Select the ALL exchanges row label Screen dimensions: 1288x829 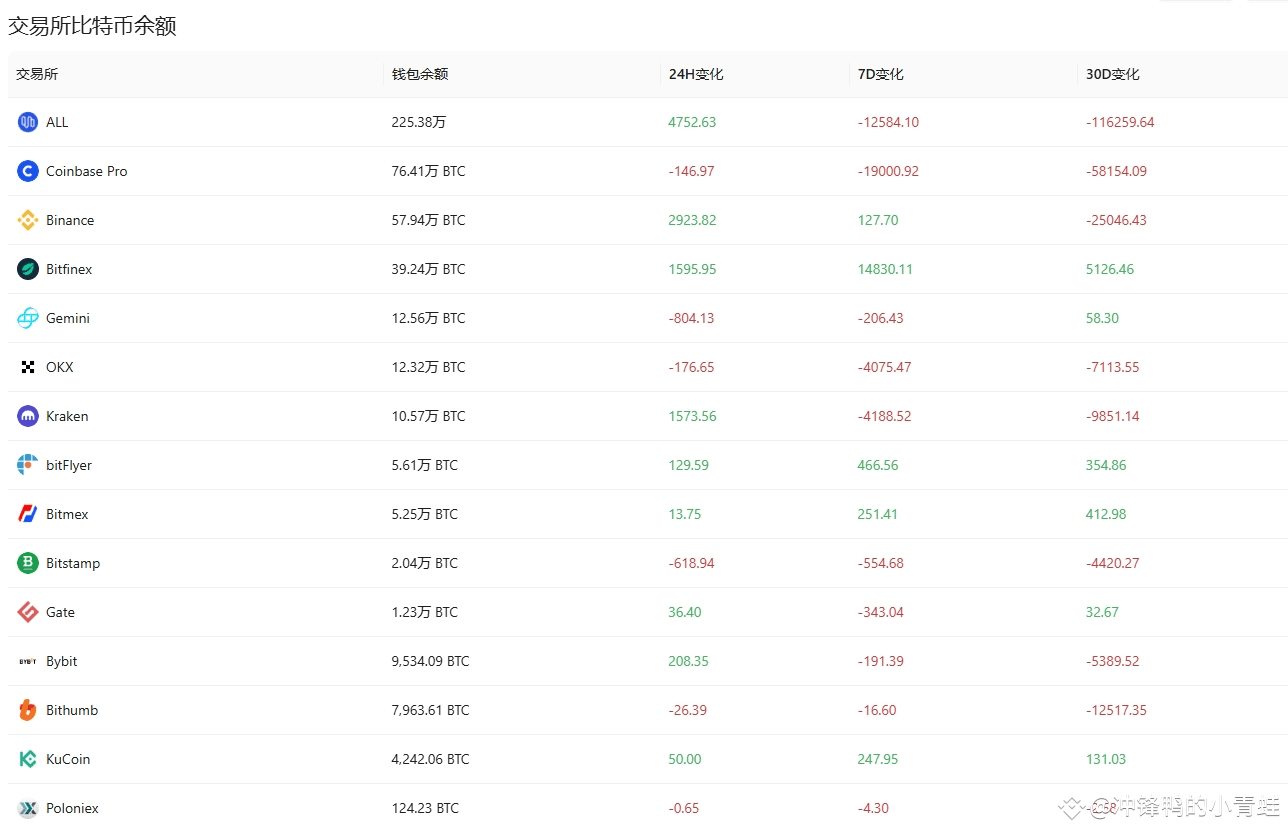(x=57, y=122)
